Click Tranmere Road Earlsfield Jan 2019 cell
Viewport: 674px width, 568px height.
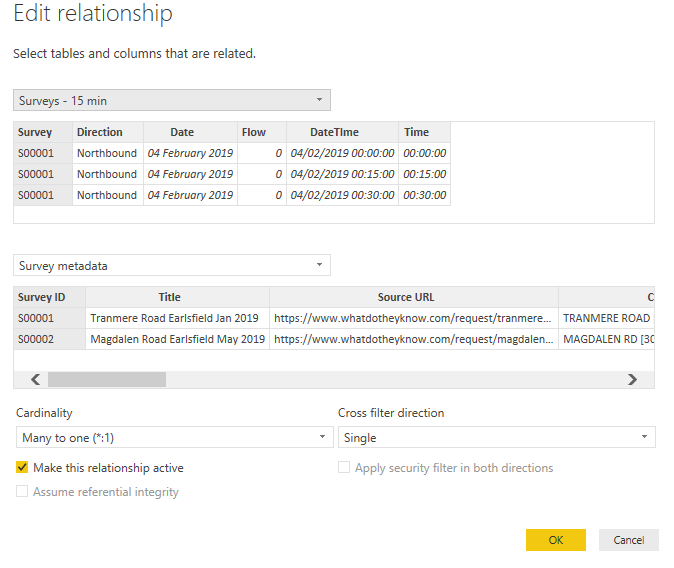(x=178, y=318)
